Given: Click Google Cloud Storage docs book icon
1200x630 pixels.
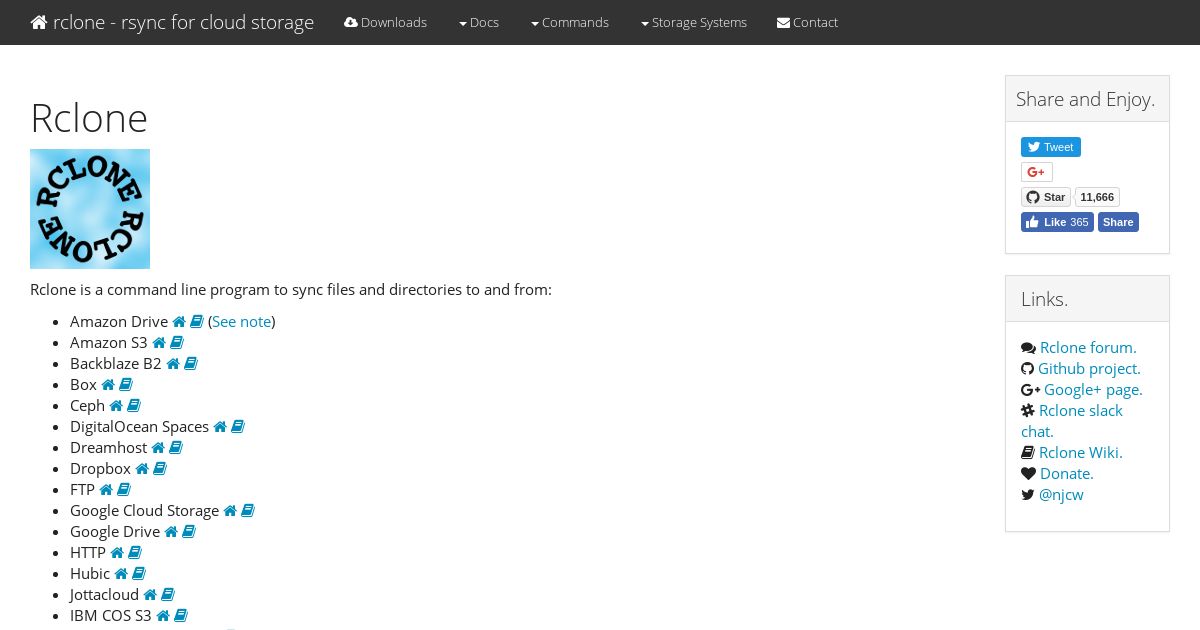Looking at the screenshot, I should tap(247, 511).
